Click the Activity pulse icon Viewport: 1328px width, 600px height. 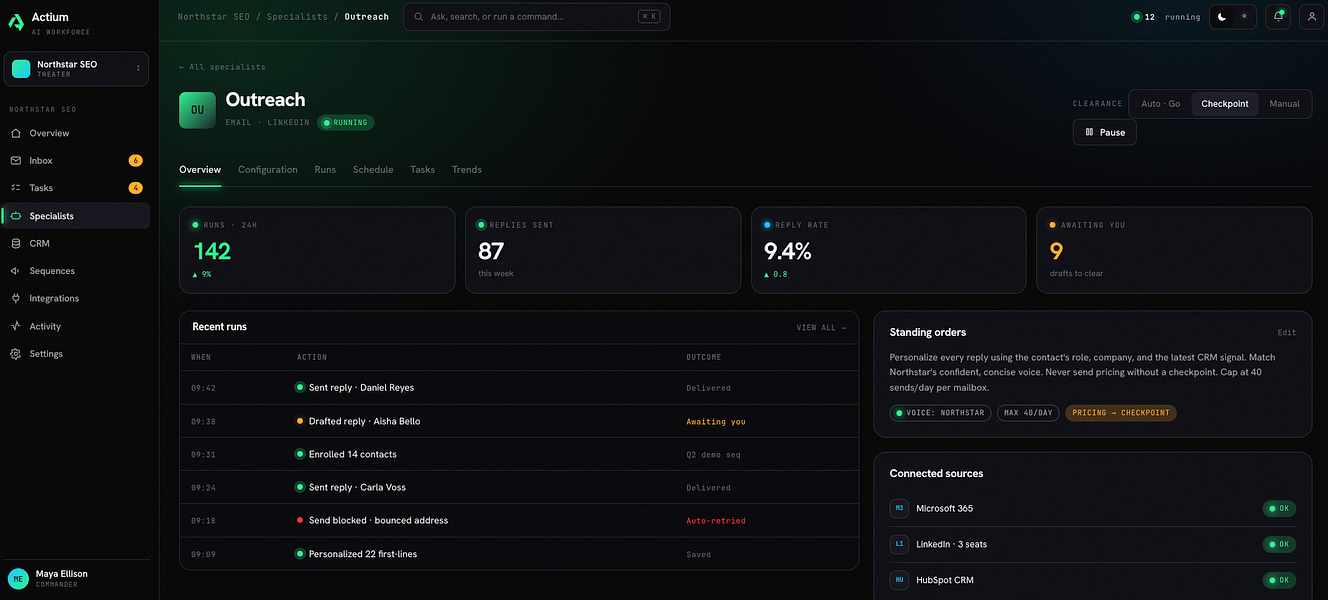(16, 326)
